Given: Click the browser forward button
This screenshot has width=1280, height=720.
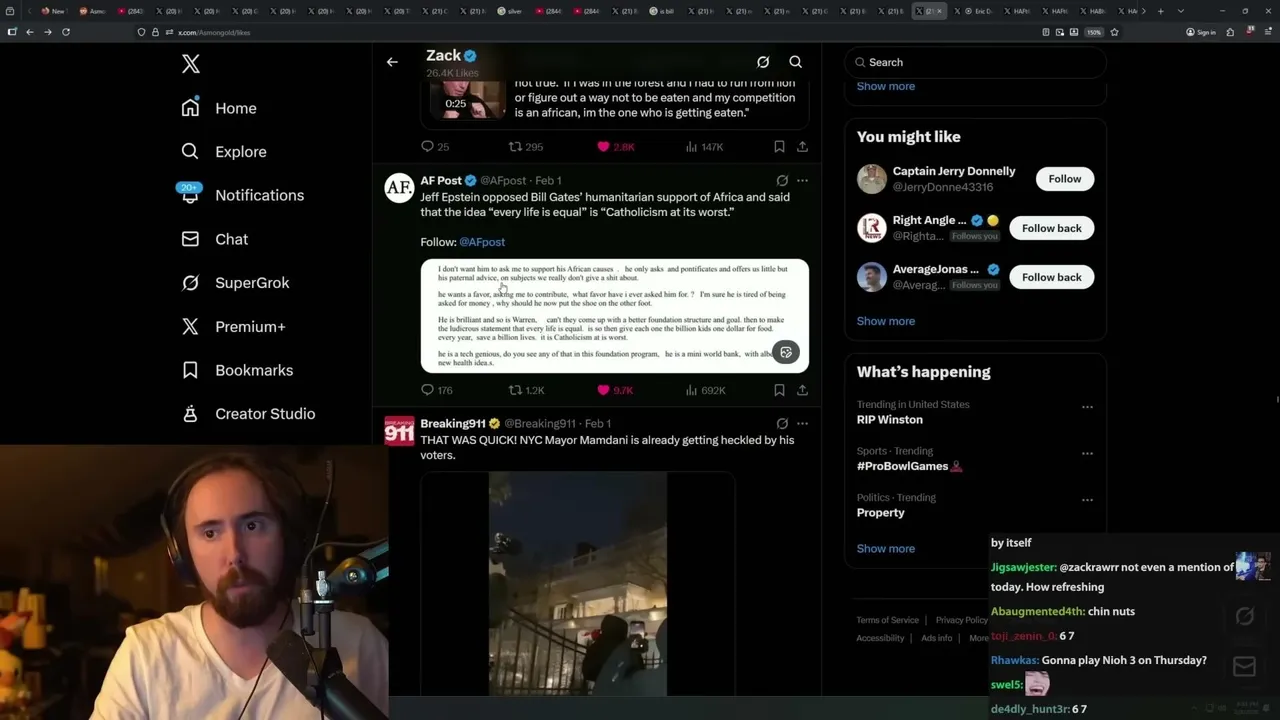Looking at the screenshot, I should pos(48,32).
